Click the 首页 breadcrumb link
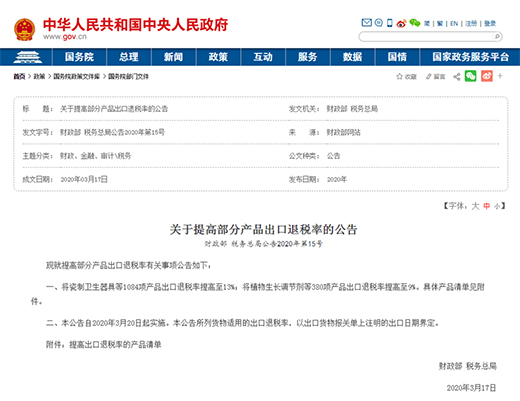 (x=19, y=77)
